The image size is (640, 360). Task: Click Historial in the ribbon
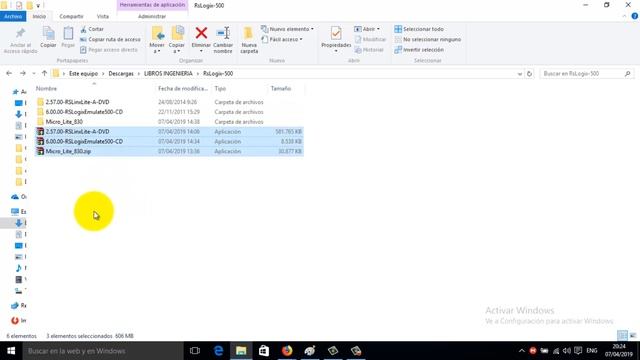coord(369,50)
